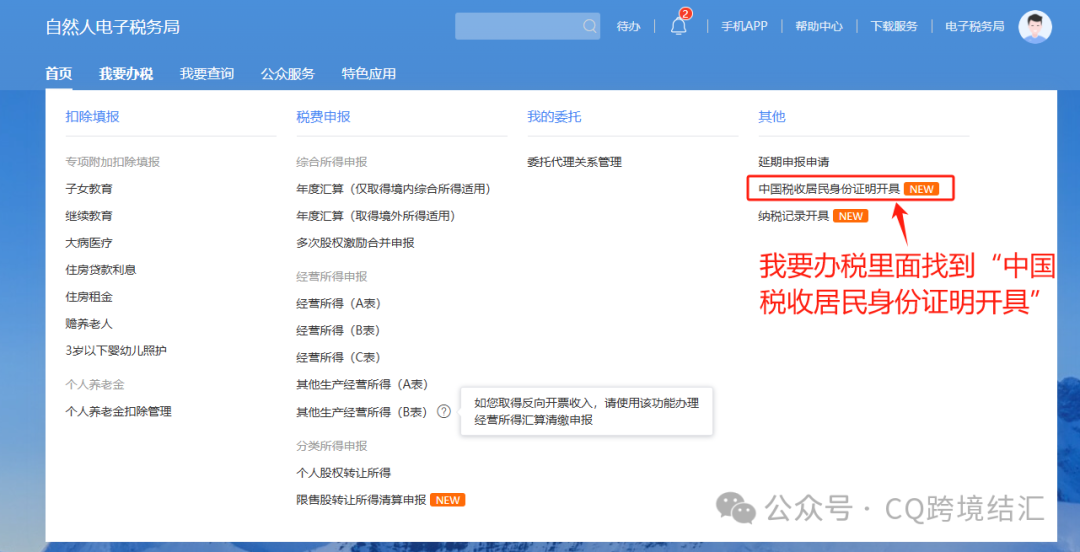The height and width of the screenshot is (552, 1080).
Task: Click the 经营所得申报 subheading
Action: coord(332,276)
